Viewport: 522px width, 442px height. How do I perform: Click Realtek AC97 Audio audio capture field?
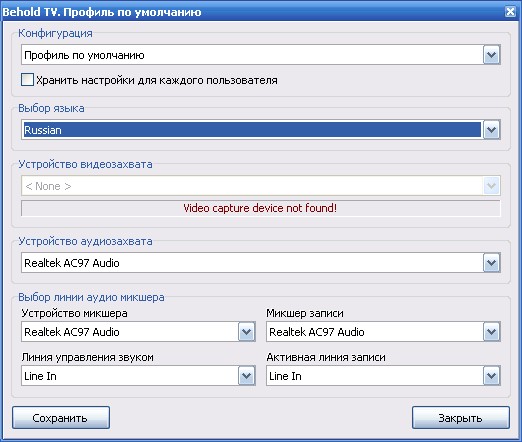coord(252,263)
